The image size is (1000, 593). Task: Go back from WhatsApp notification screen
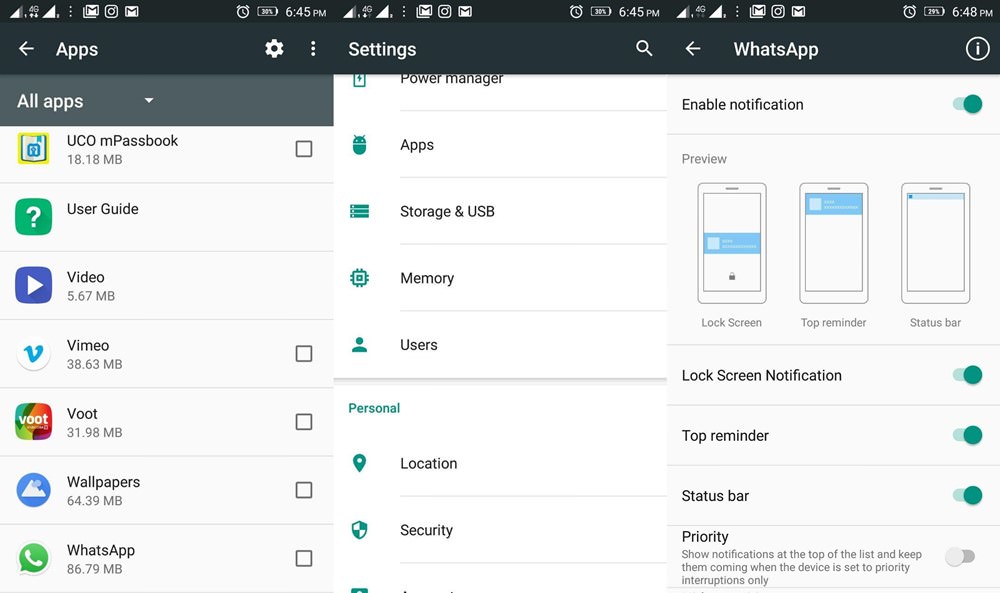click(x=693, y=48)
